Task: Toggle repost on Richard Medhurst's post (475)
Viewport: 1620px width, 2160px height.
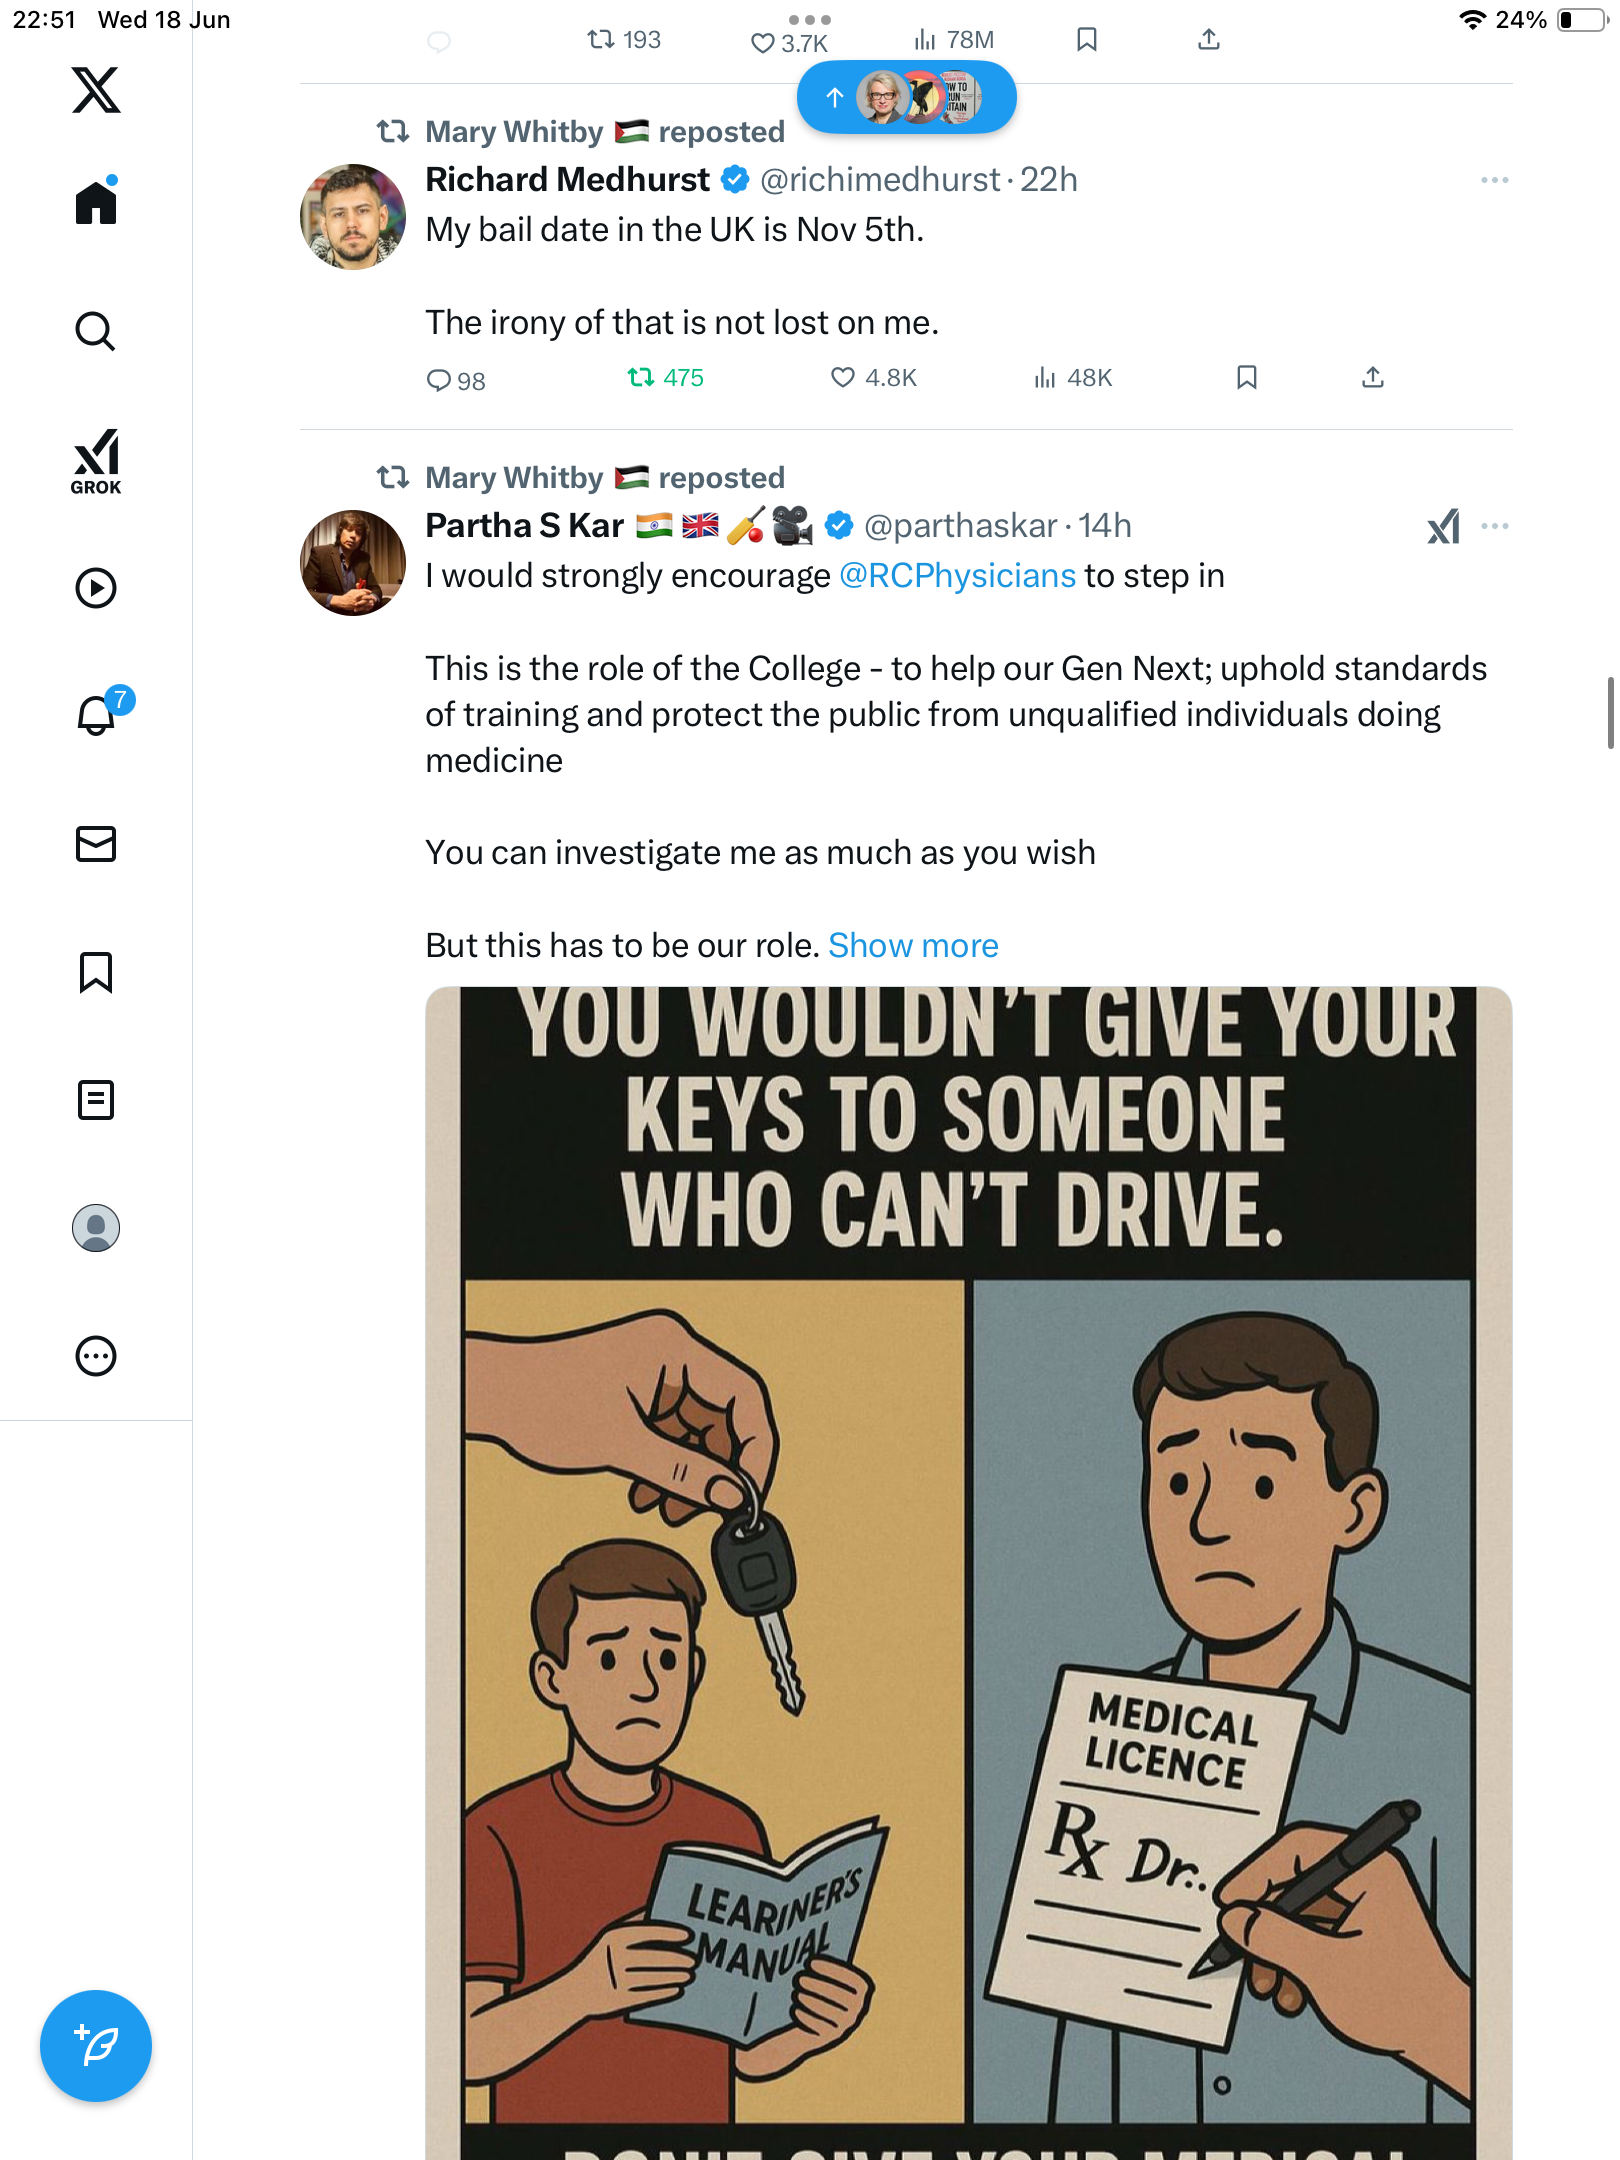Action: tap(666, 378)
